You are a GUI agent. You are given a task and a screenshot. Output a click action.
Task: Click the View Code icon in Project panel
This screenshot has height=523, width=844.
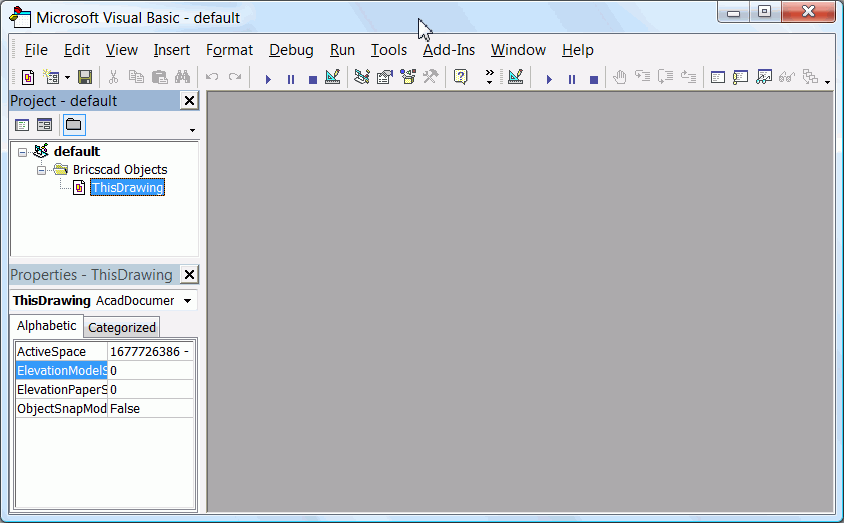22,125
